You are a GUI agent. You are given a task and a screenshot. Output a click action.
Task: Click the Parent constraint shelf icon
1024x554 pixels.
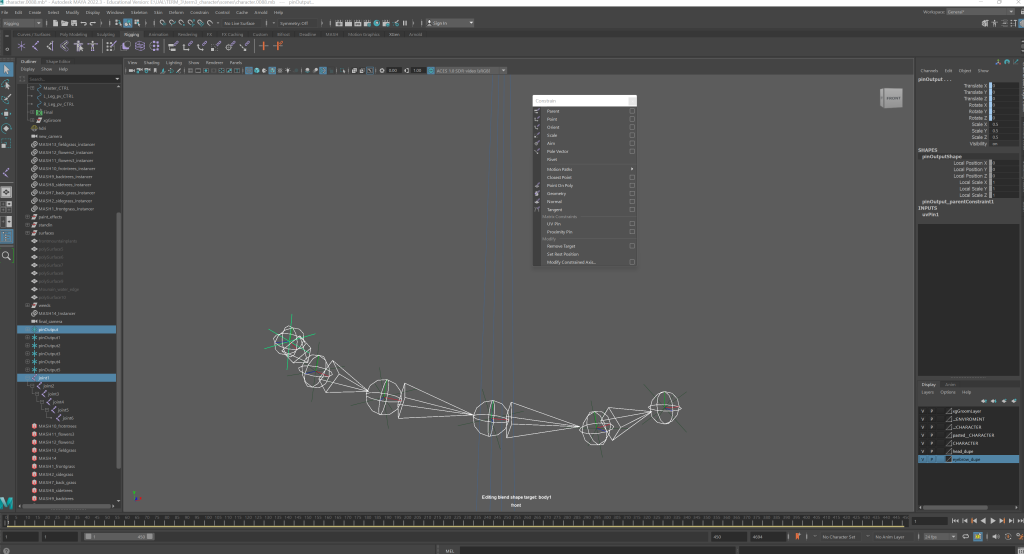(x=172, y=46)
